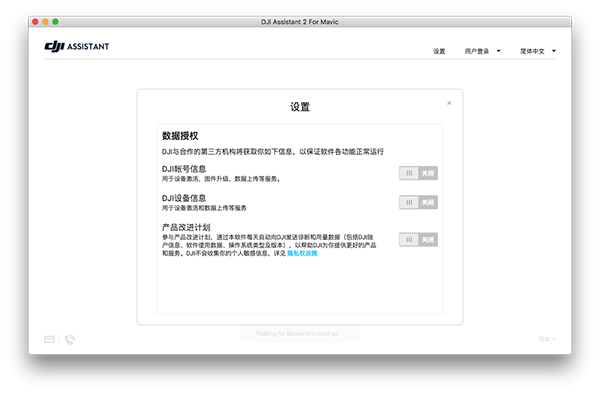Click the macOS red close window button
This screenshot has height=395, width=600.
(x=35, y=22)
